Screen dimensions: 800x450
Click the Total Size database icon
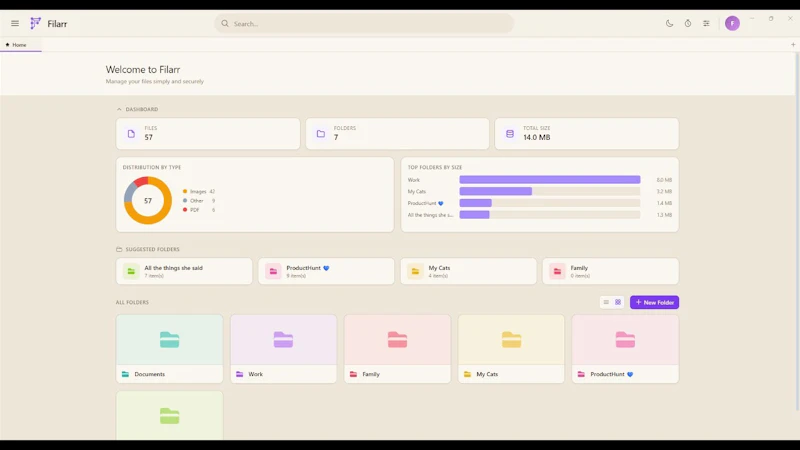(x=510, y=134)
